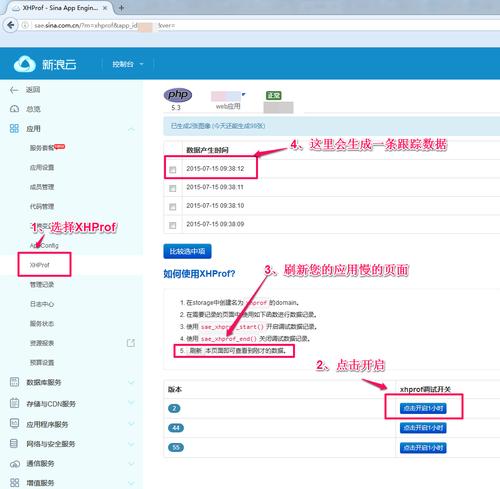
Task: Check the 2015-07-15 09:38:12 record checkbox
Action: point(172,170)
